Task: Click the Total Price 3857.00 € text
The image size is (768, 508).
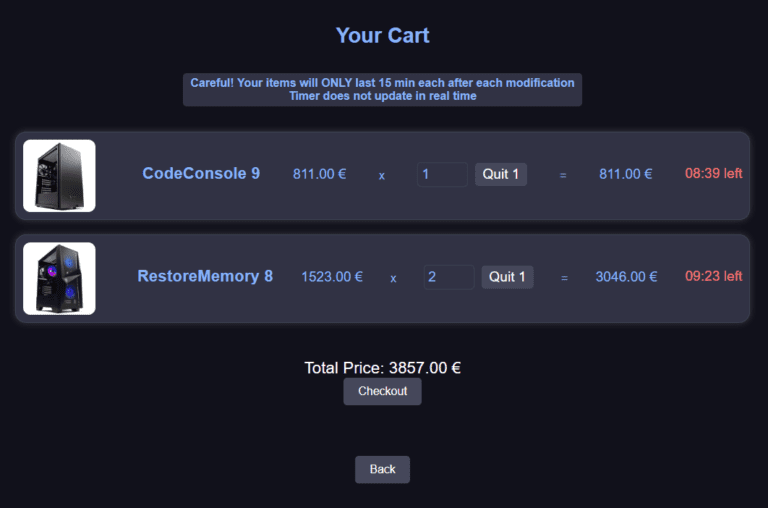Action: pos(382,368)
